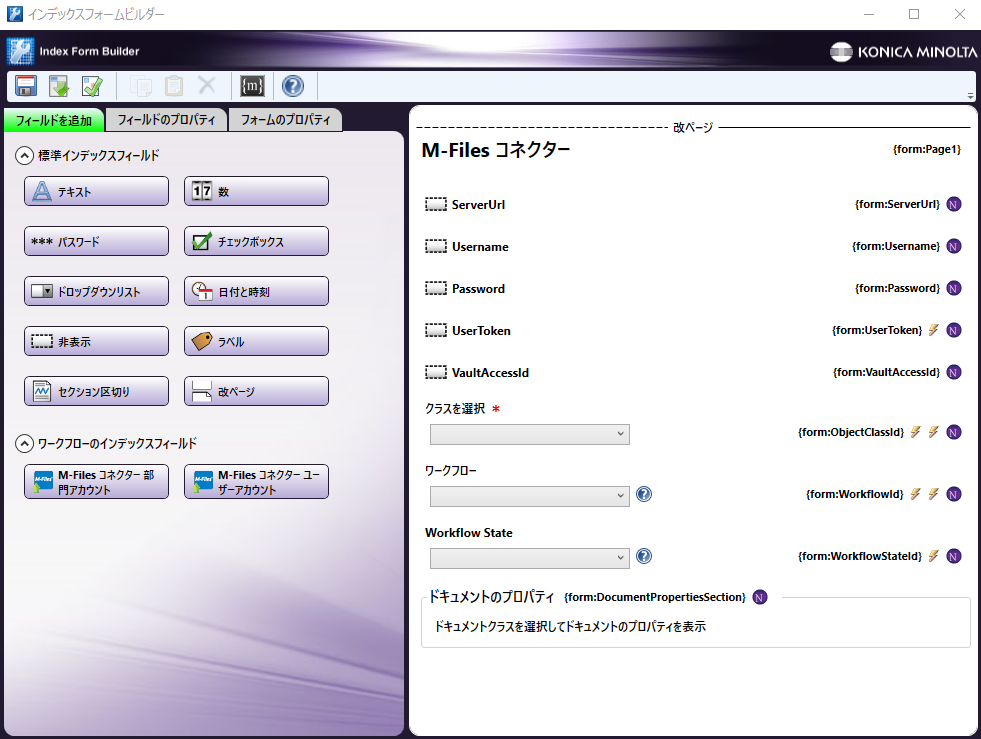Screen dimensions: 981x739
Task: Add a 改ページ page break
Action: (x=257, y=391)
